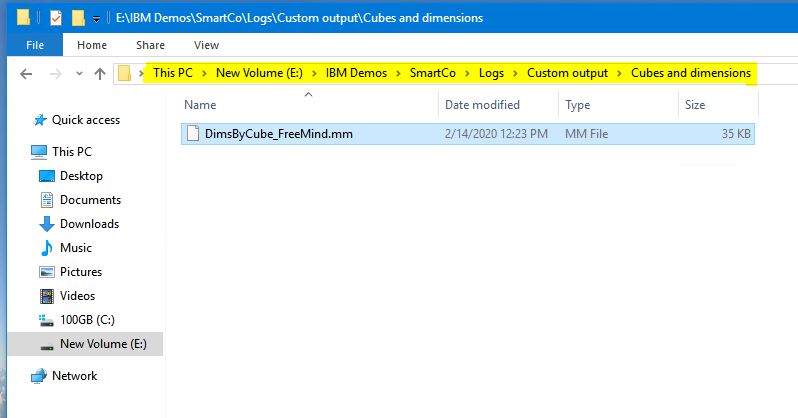The width and height of the screenshot is (798, 418).
Task: Open the Quick Access Toolbar customize dropdown
Action: (x=96, y=18)
